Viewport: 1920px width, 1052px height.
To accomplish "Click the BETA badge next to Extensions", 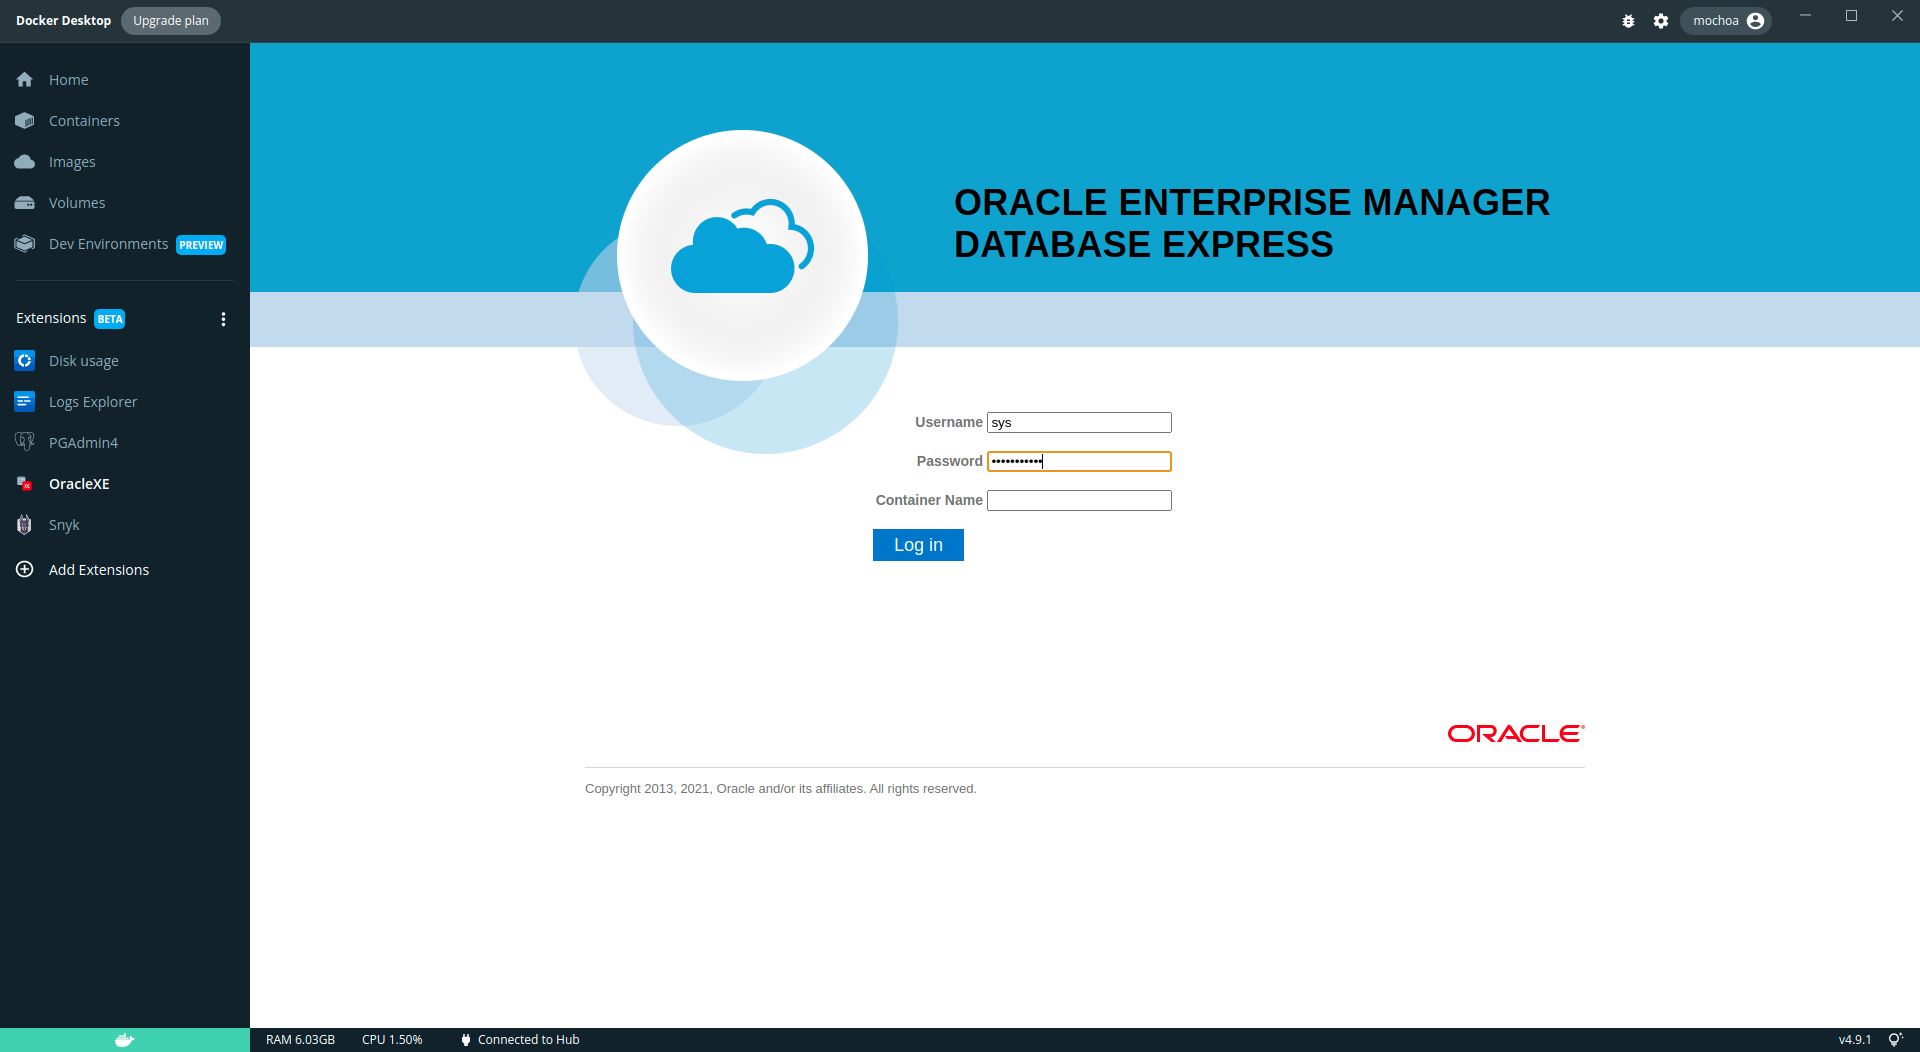I will [x=110, y=319].
